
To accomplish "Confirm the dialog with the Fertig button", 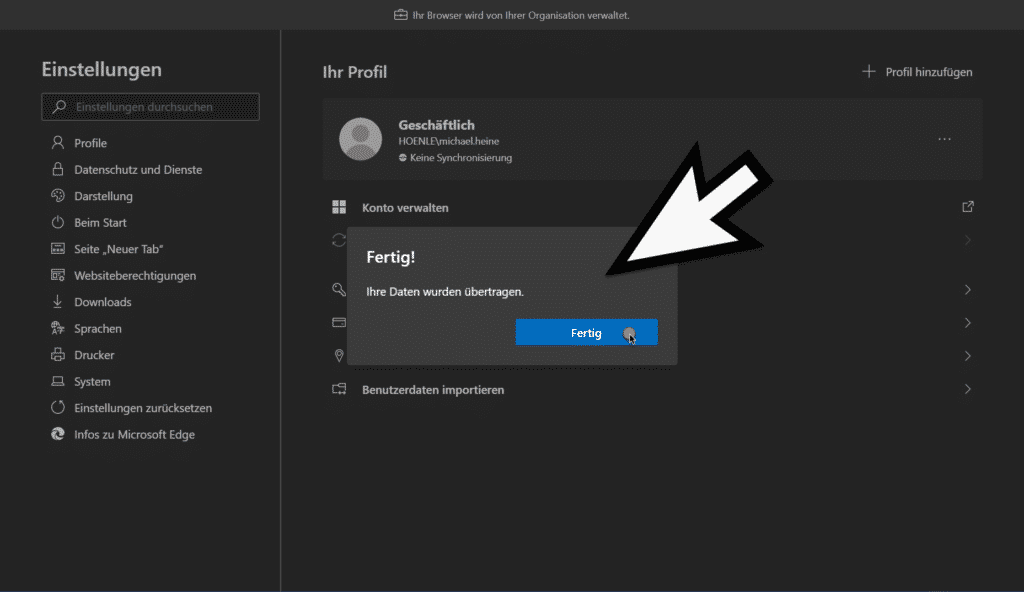I will 586,333.
